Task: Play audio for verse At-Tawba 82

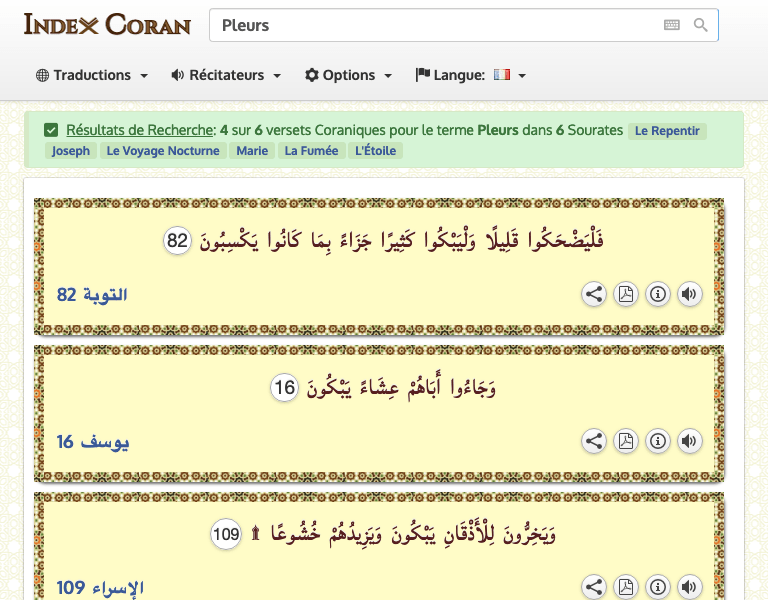Action: pyautogui.click(x=689, y=294)
